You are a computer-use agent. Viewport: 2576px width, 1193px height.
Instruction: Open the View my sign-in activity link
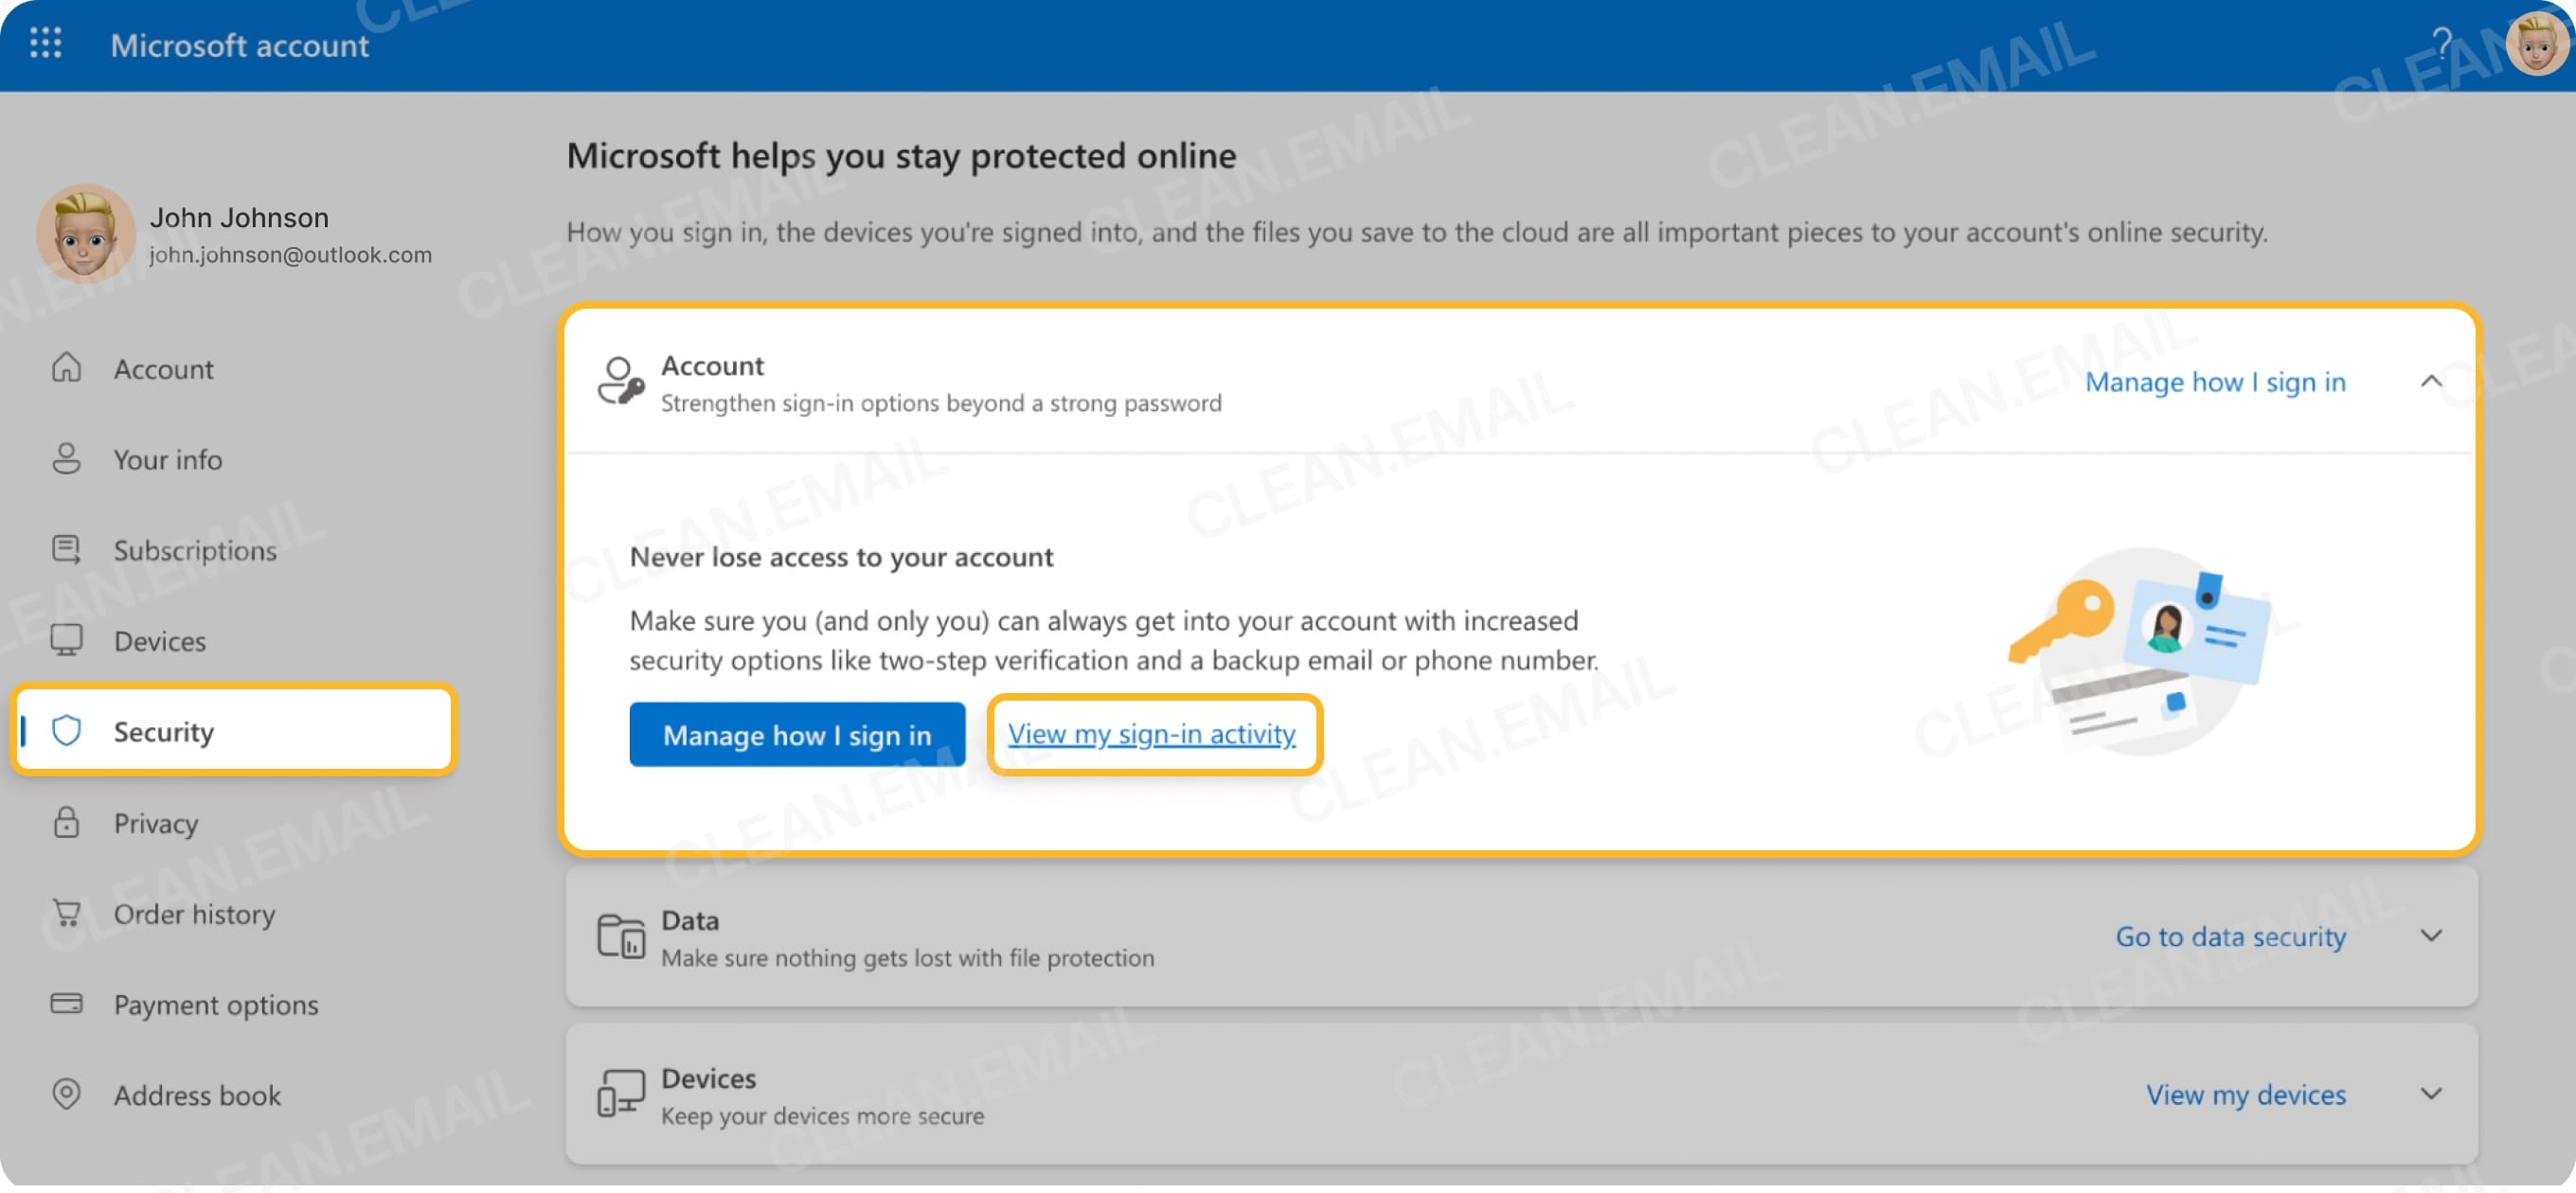click(1152, 734)
